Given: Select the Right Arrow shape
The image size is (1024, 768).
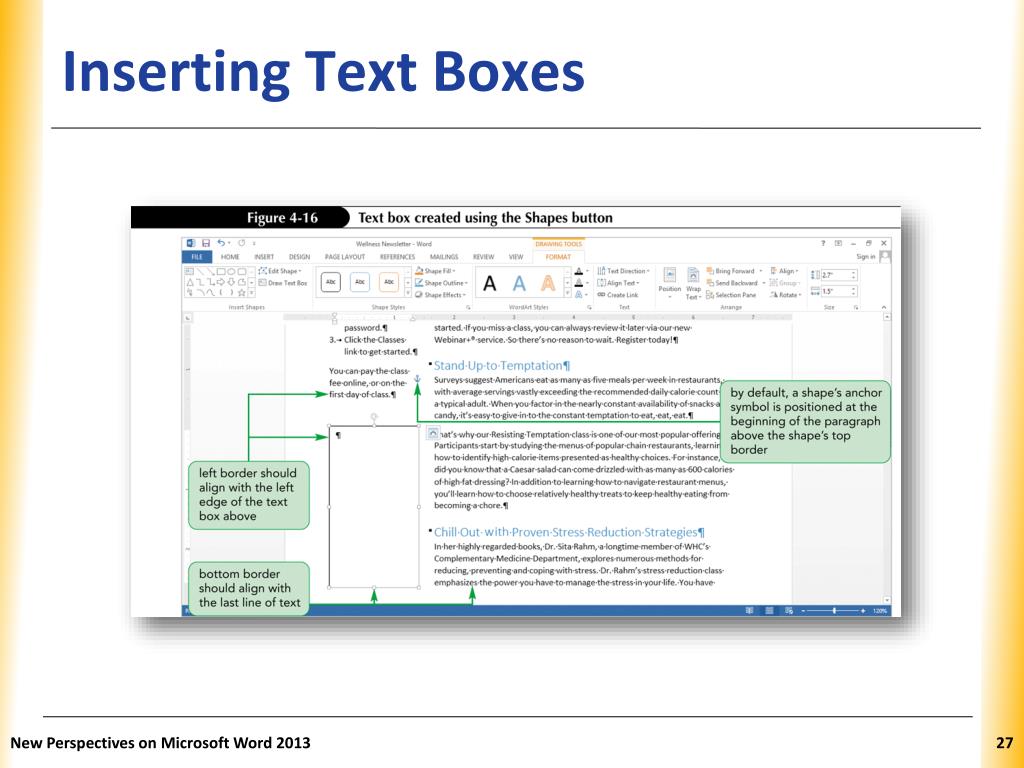Looking at the screenshot, I should click(x=221, y=282).
